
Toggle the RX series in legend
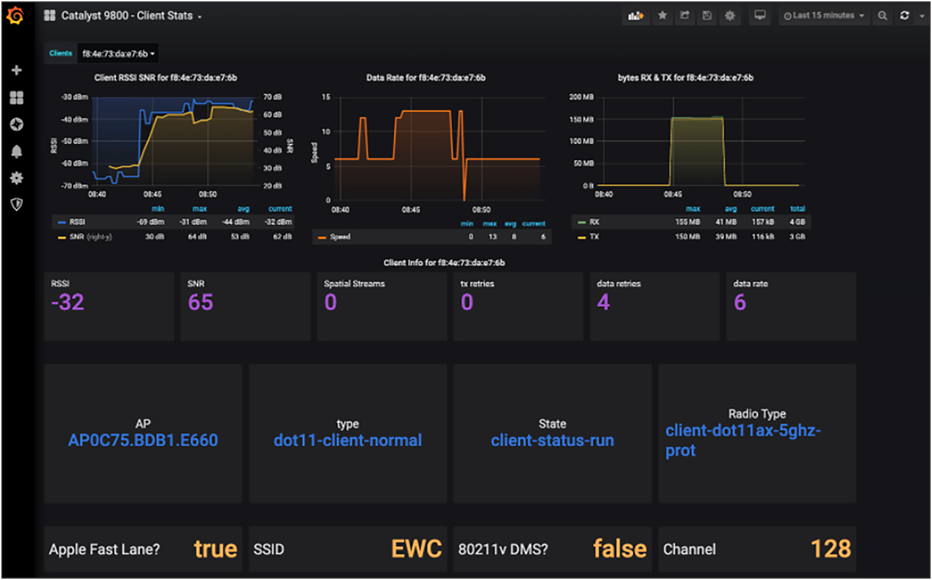594,222
